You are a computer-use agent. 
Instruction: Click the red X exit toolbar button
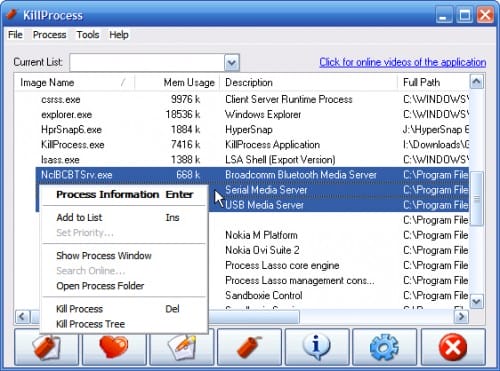[x=453, y=347]
